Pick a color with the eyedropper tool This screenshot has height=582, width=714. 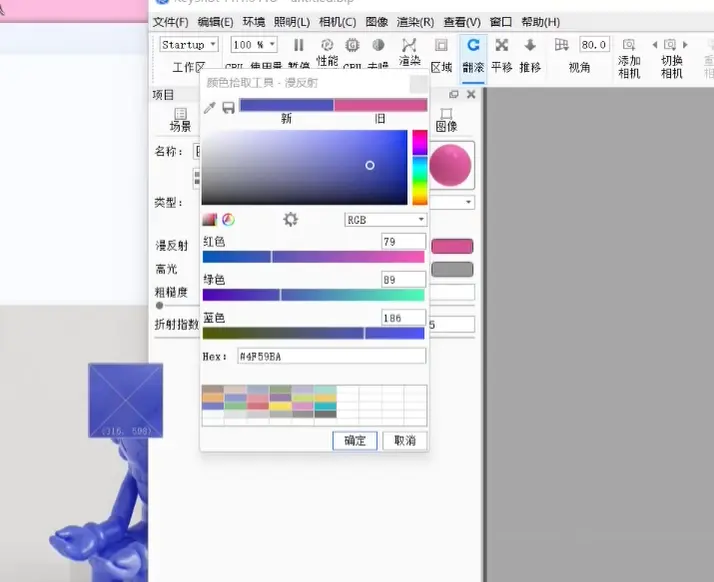(x=210, y=107)
